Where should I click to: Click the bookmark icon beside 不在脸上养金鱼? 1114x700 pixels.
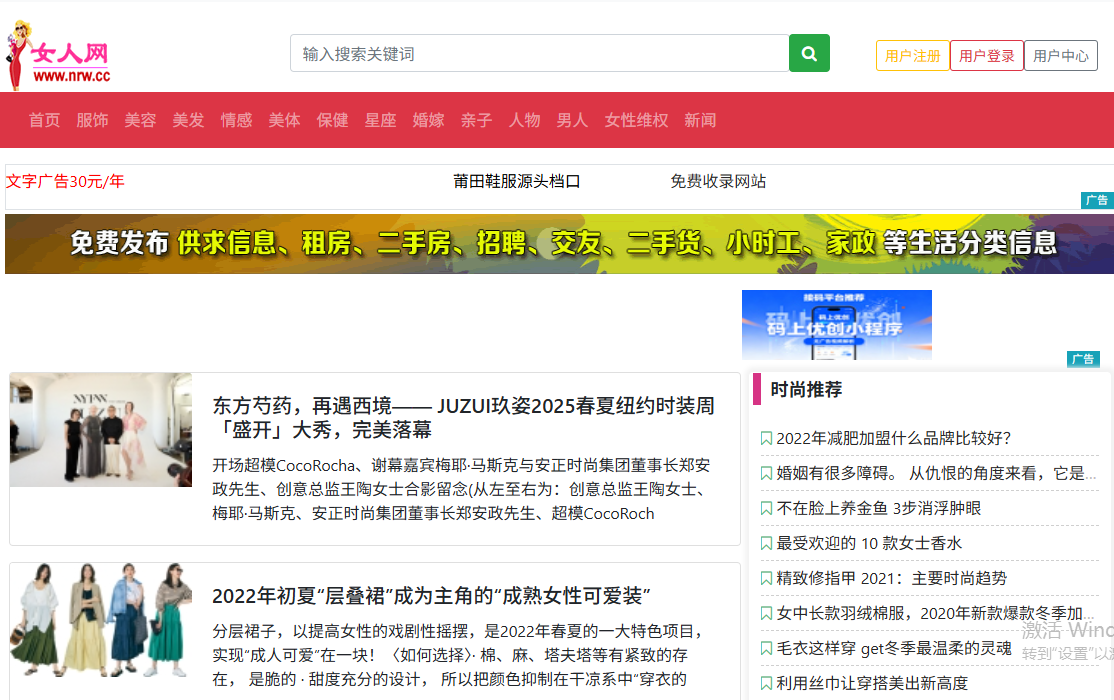click(767, 508)
